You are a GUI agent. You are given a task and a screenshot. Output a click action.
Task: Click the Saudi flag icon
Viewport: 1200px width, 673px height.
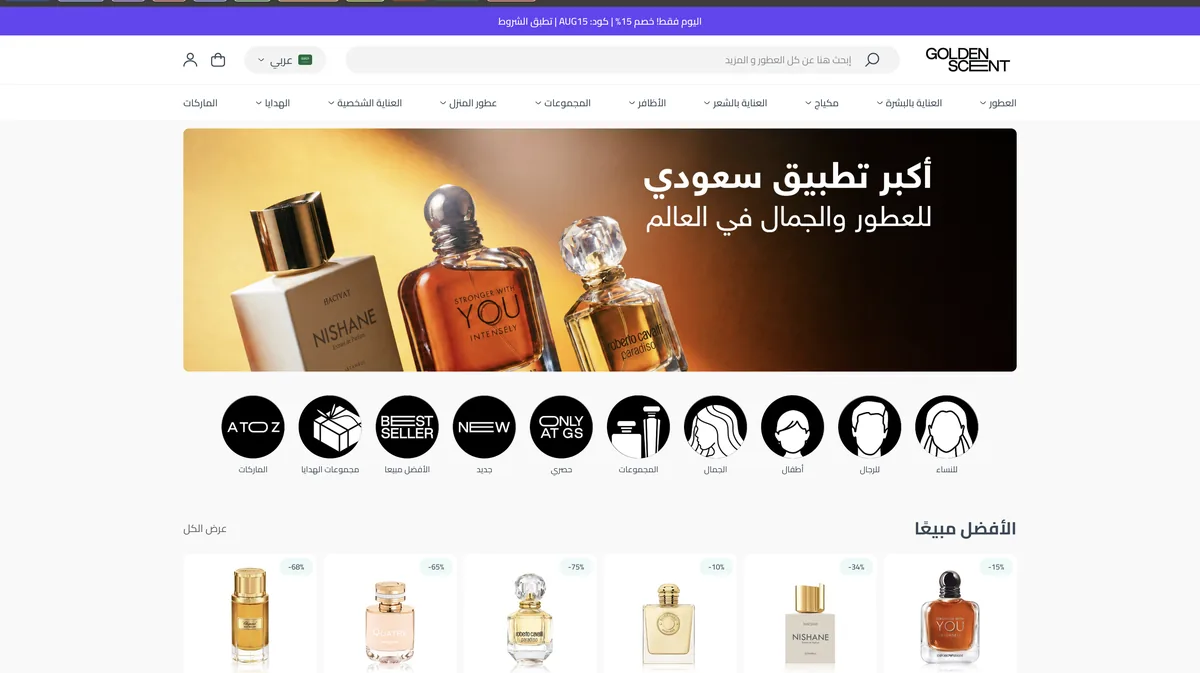tap(306, 60)
